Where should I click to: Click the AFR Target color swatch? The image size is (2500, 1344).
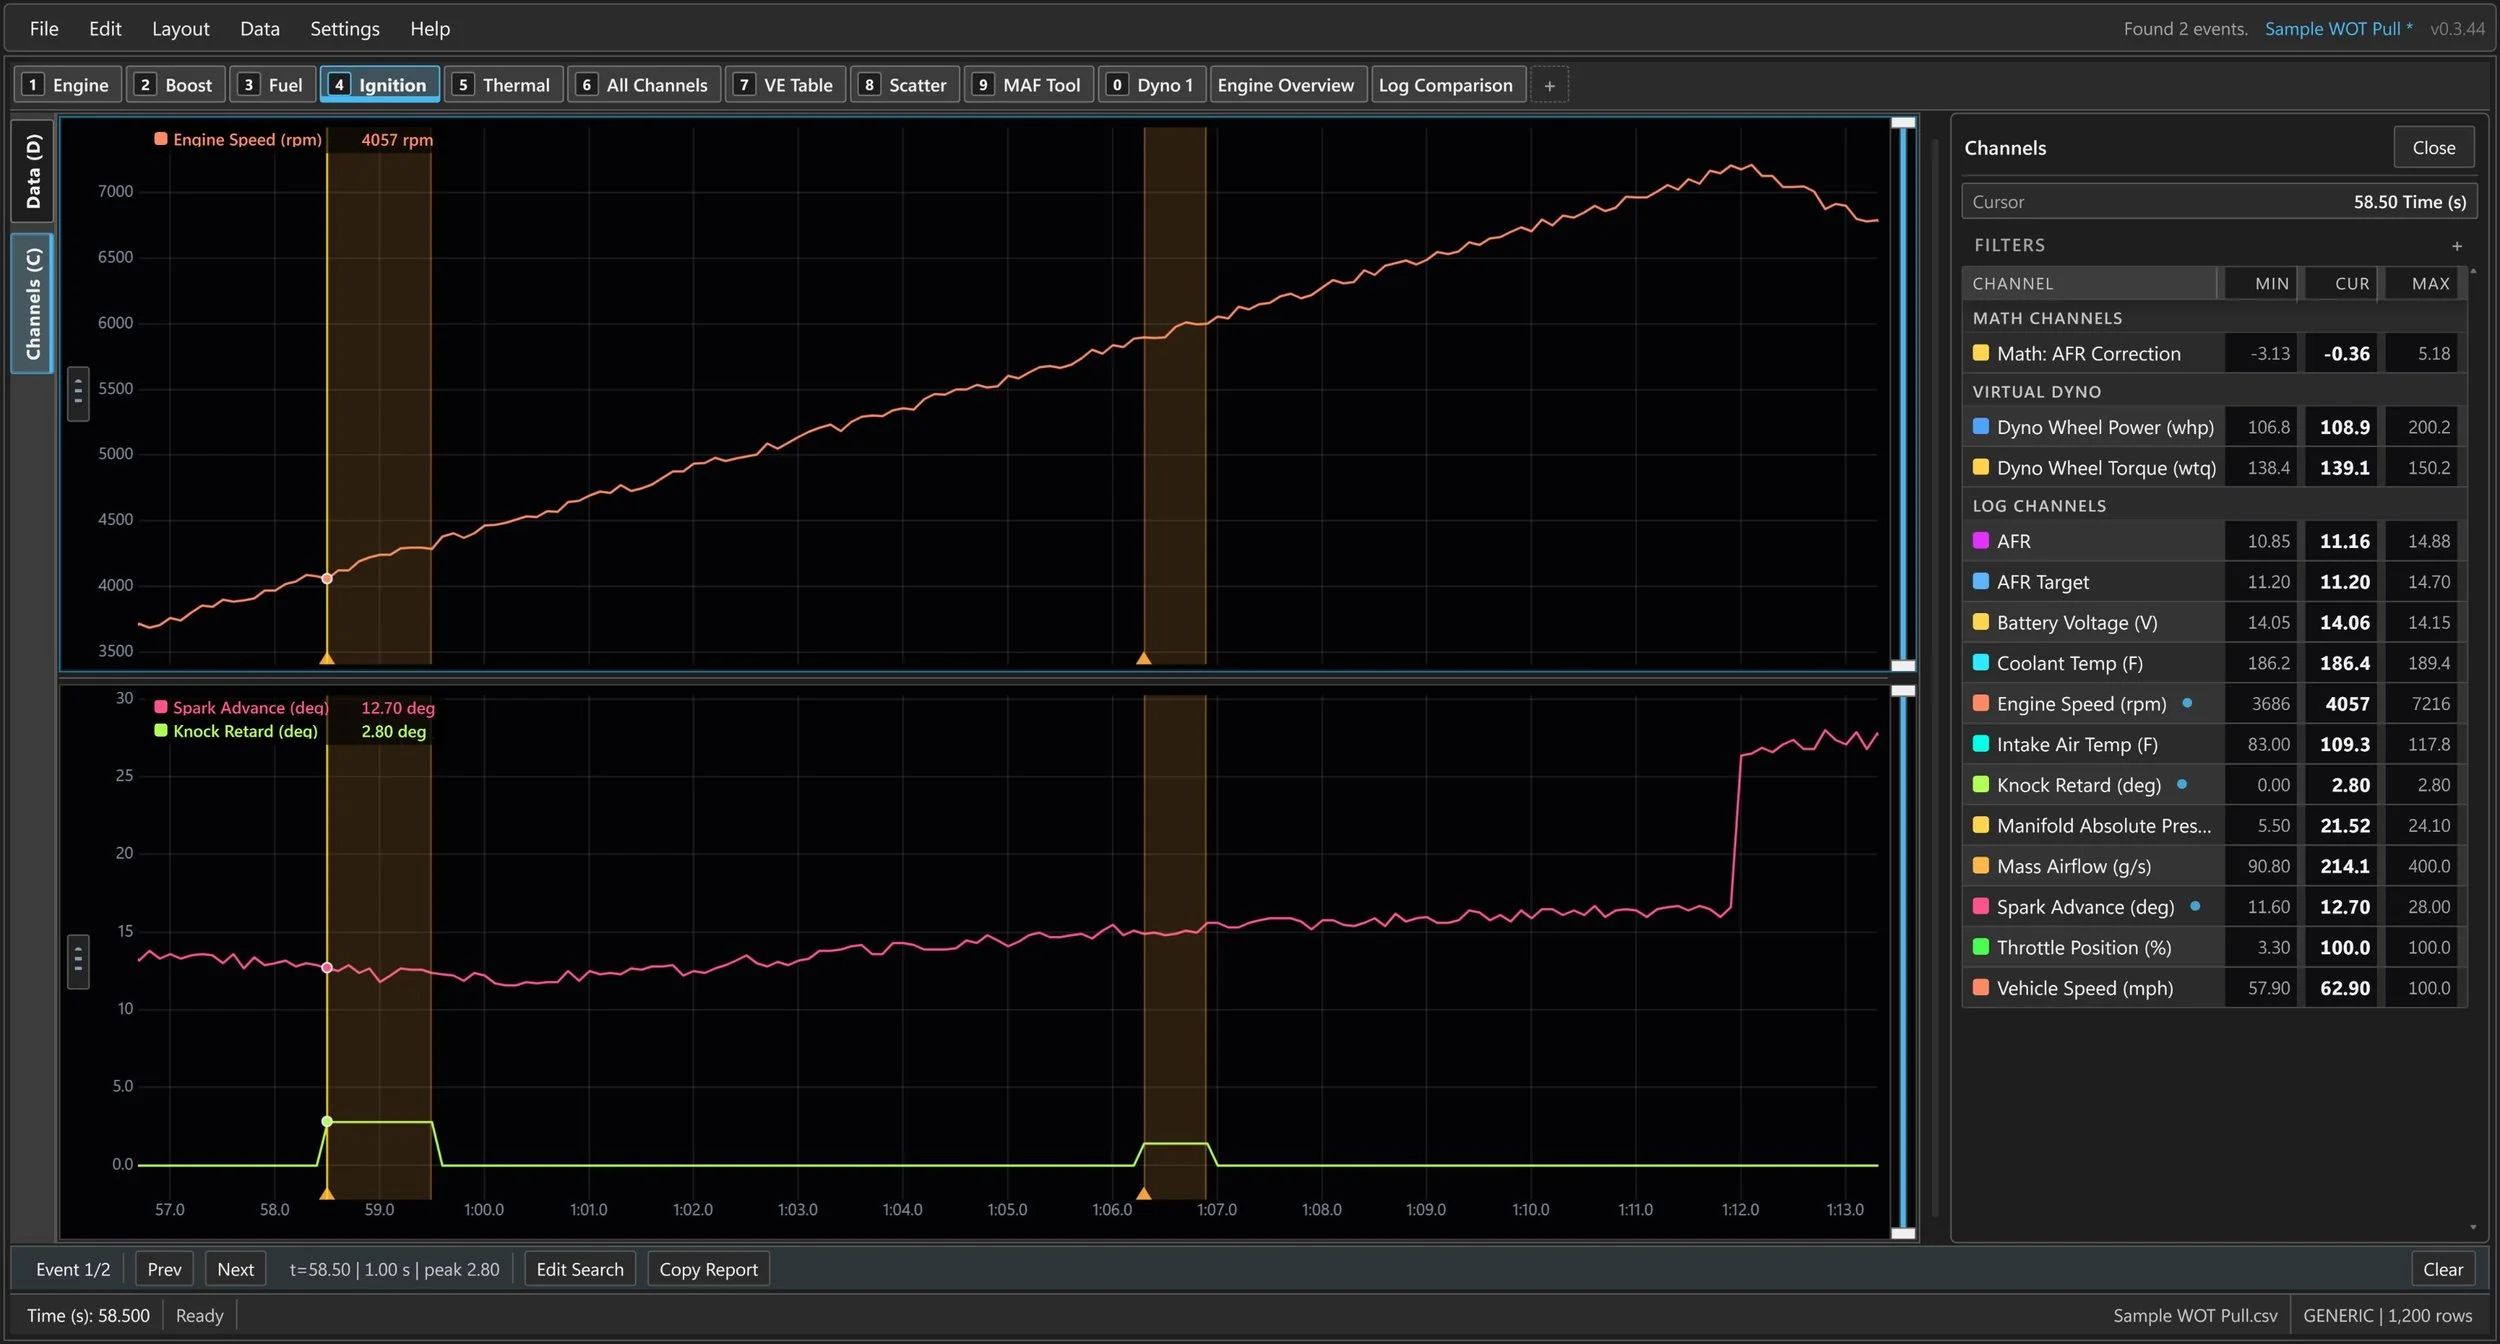[1980, 581]
